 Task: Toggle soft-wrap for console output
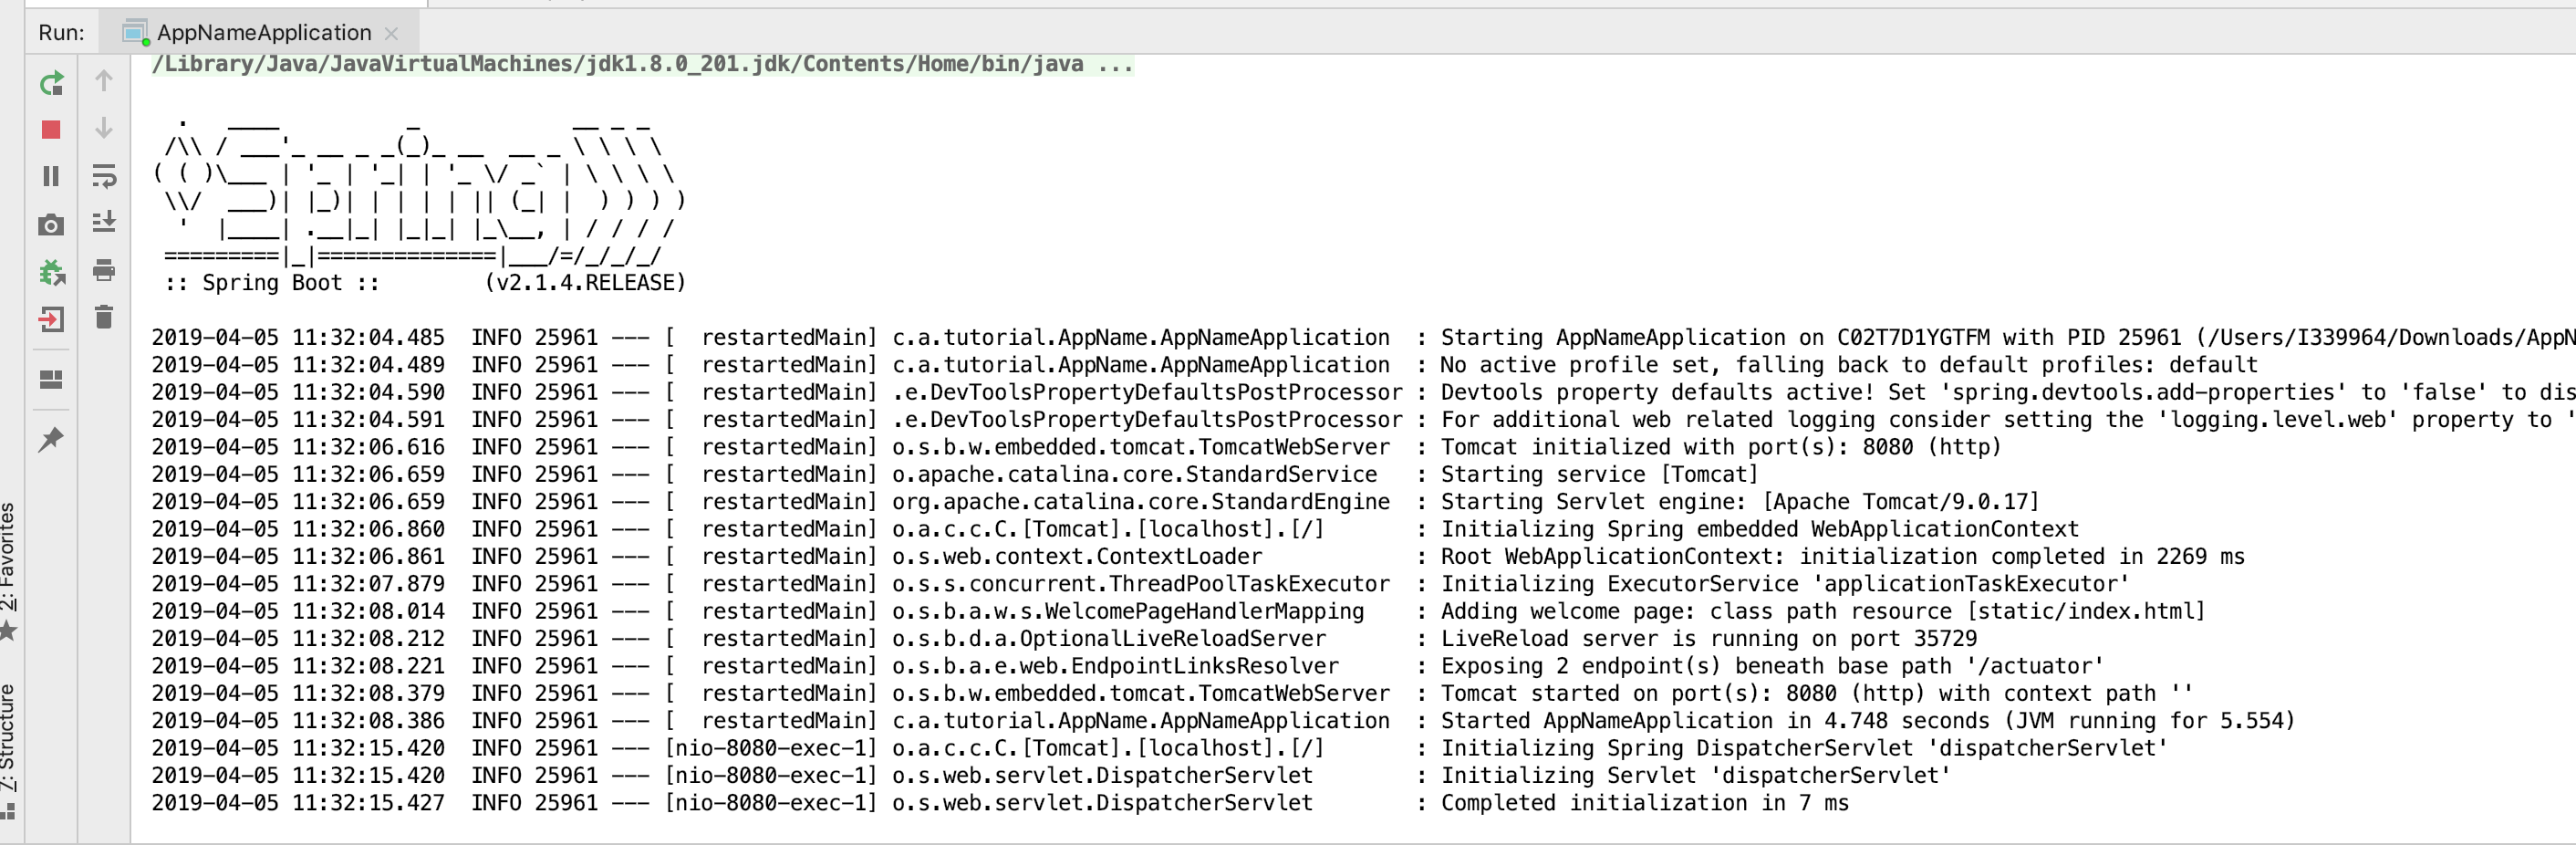coord(104,176)
